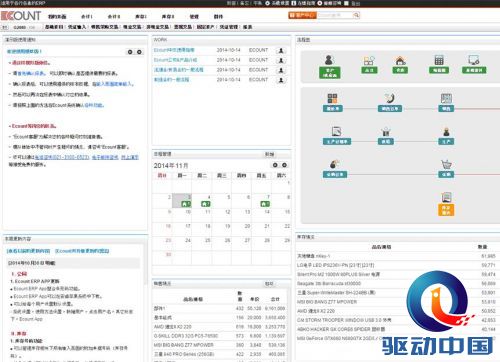The image size is (500, 362).
Task: Click the customer person icon in flowchart
Action: (x=329, y=60)
